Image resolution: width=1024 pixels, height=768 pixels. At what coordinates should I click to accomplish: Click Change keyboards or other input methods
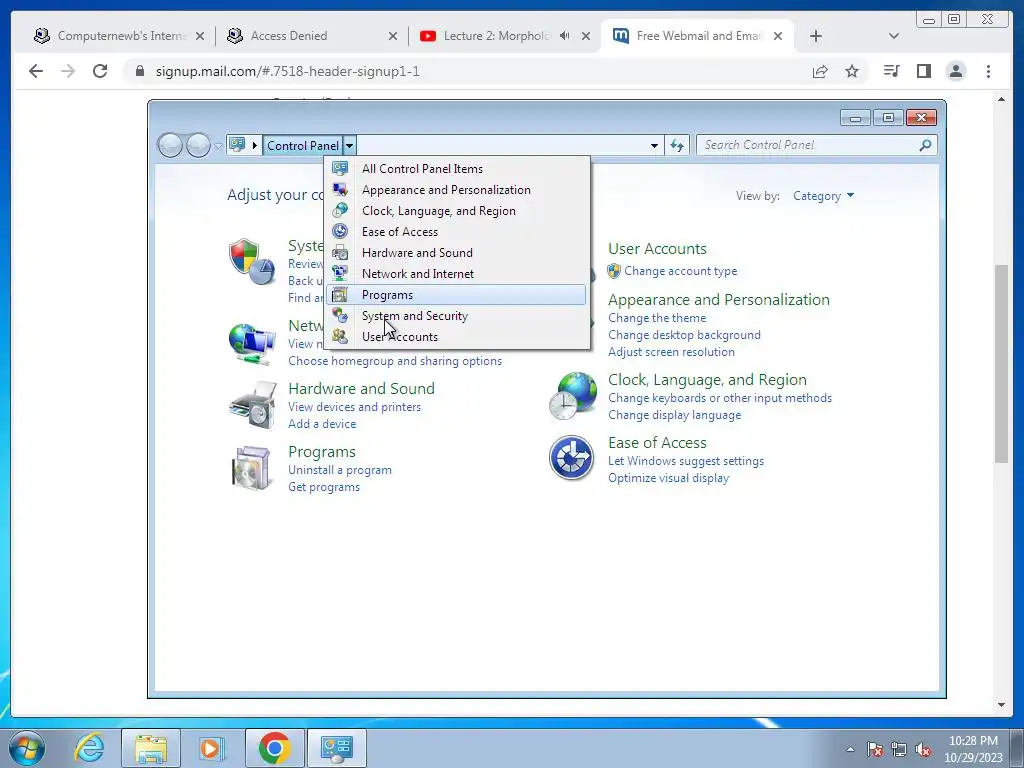(x=720, y=398)
